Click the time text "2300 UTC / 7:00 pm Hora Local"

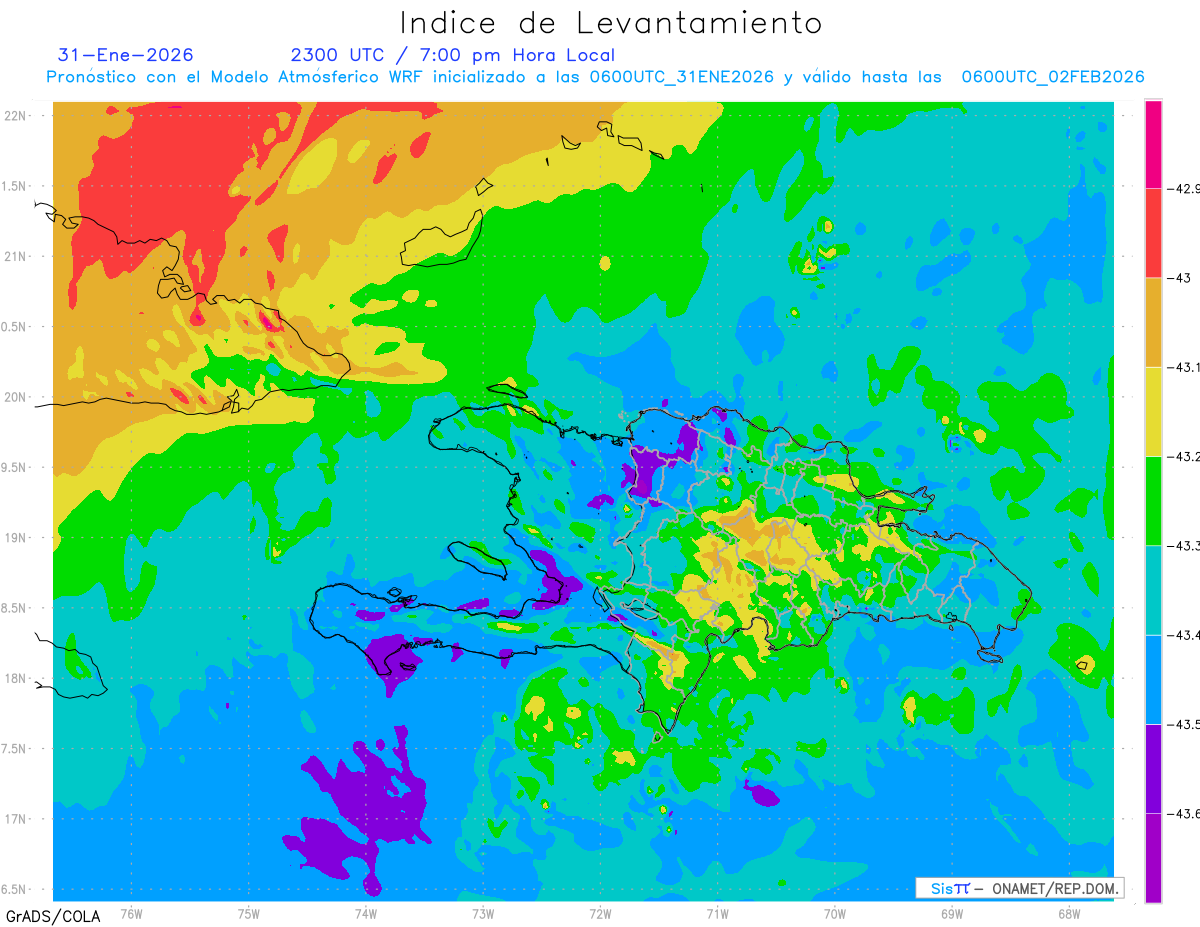[452, 55]
